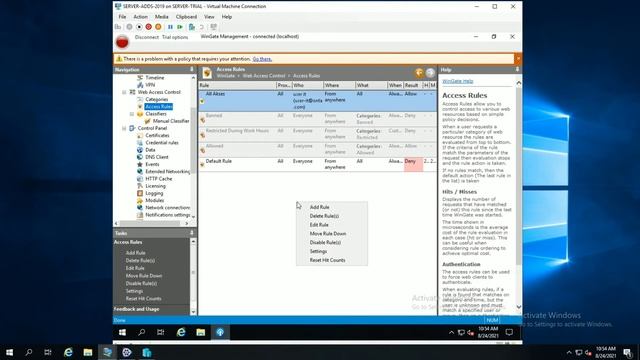Click the Result column header

[413, 85]
